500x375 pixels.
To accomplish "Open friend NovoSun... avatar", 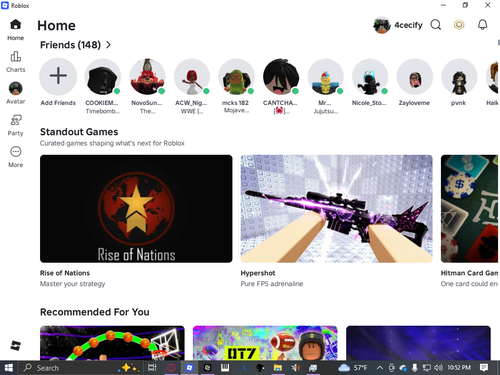I will [x=147, y=77].
